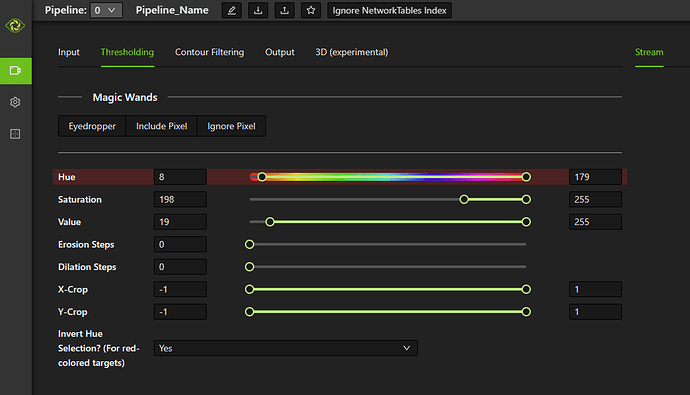Viewport: 690px width, 395px height.
Task: Open the 3D (experimental) tab
Action: [x=352, y=52]
